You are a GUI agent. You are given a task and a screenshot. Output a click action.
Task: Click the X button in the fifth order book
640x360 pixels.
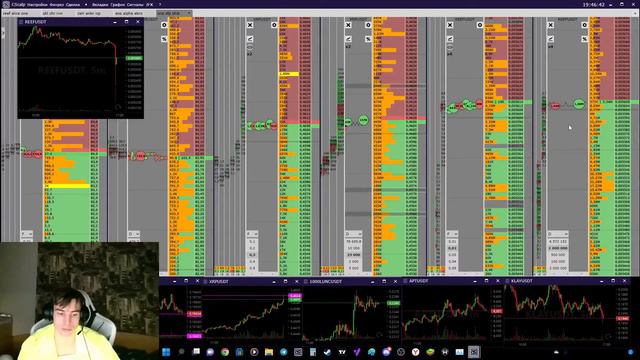pos(450,25)
